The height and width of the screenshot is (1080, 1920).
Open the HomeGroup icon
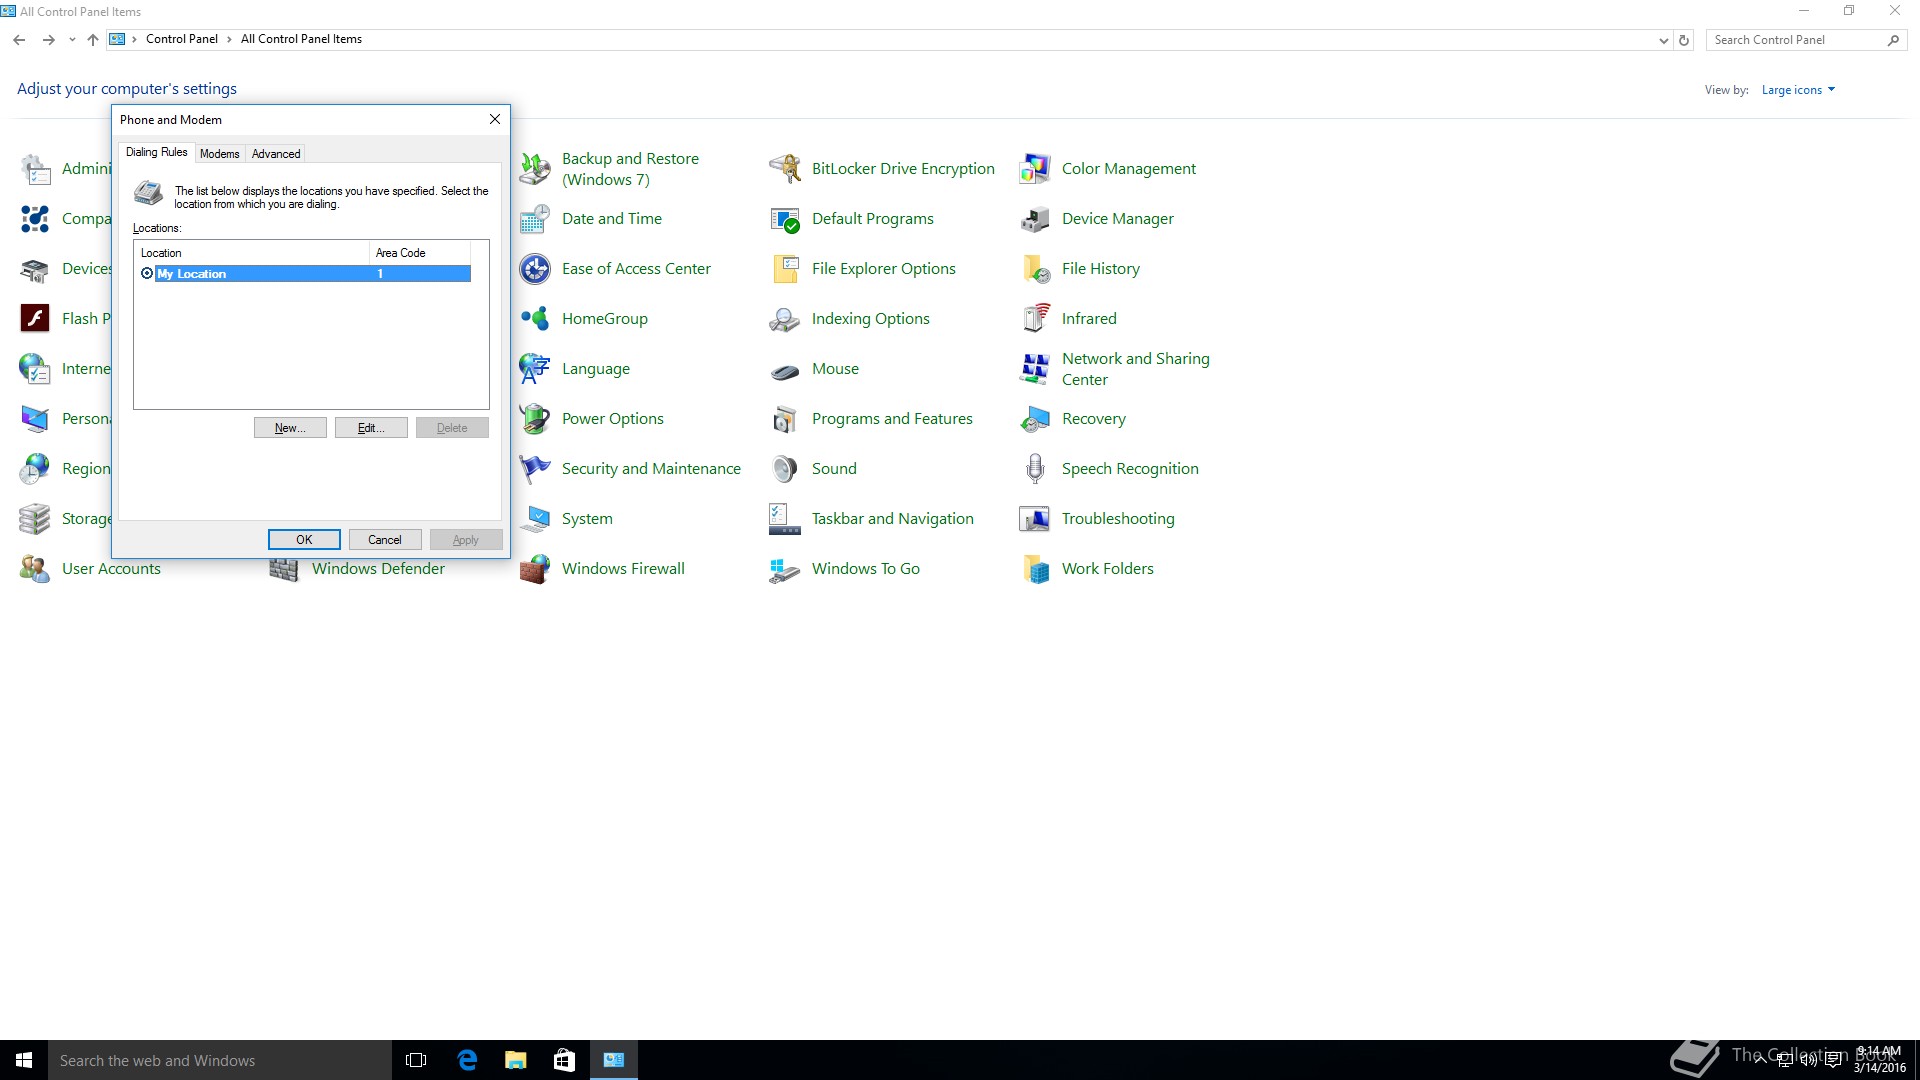[x=535, y=319]
